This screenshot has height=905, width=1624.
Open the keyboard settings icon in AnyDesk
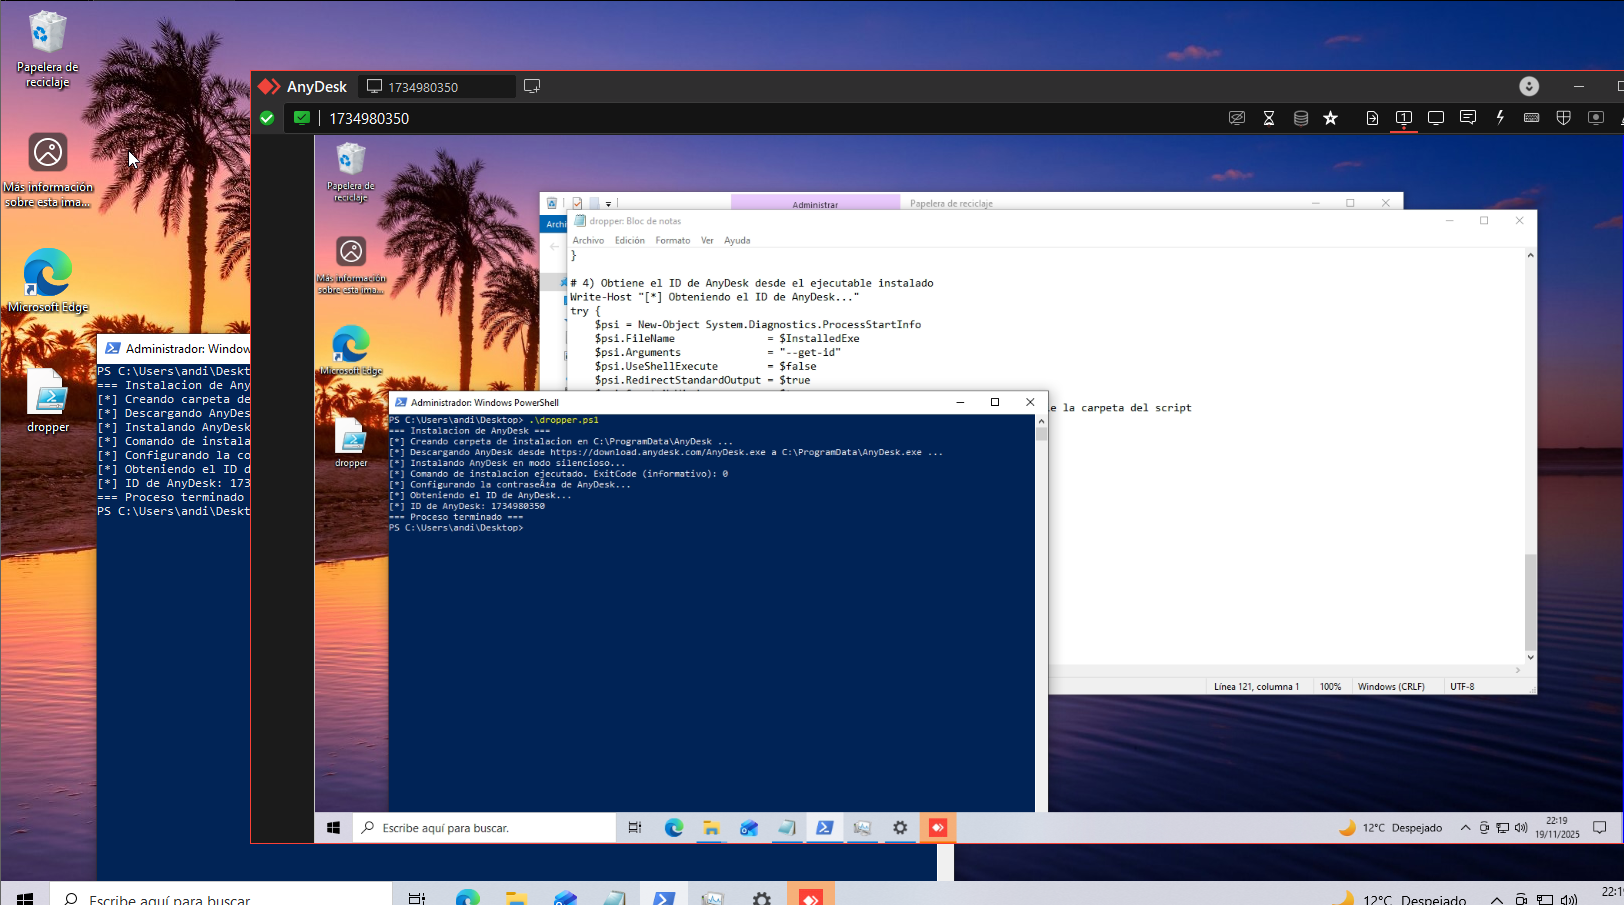click(1531, 118)
